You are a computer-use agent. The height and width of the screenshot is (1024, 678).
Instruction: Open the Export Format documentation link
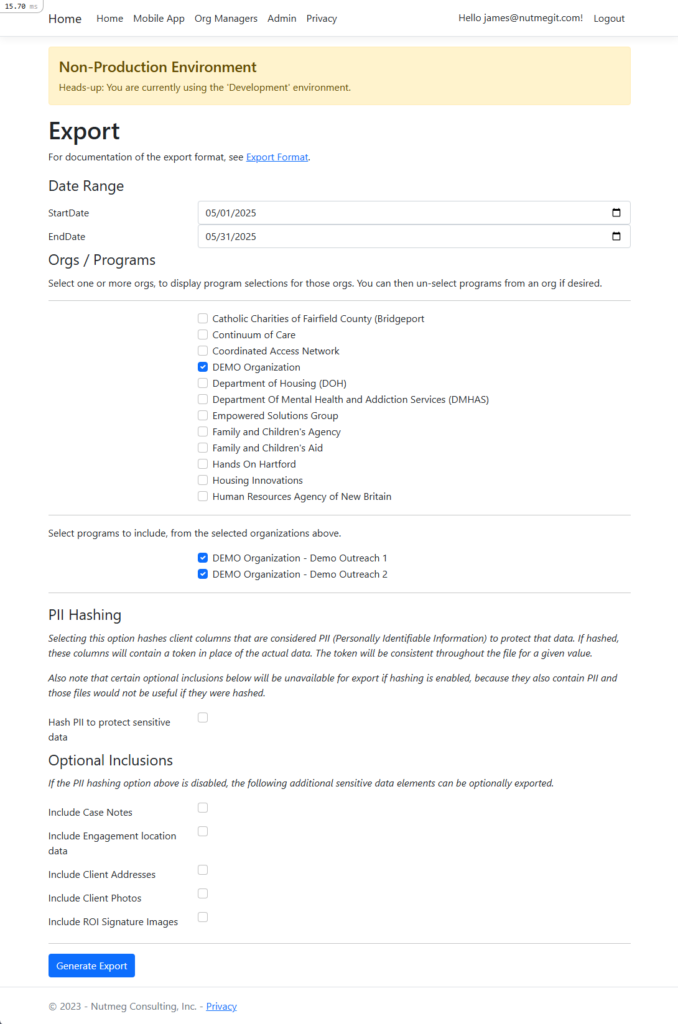[x=277, y=157]
